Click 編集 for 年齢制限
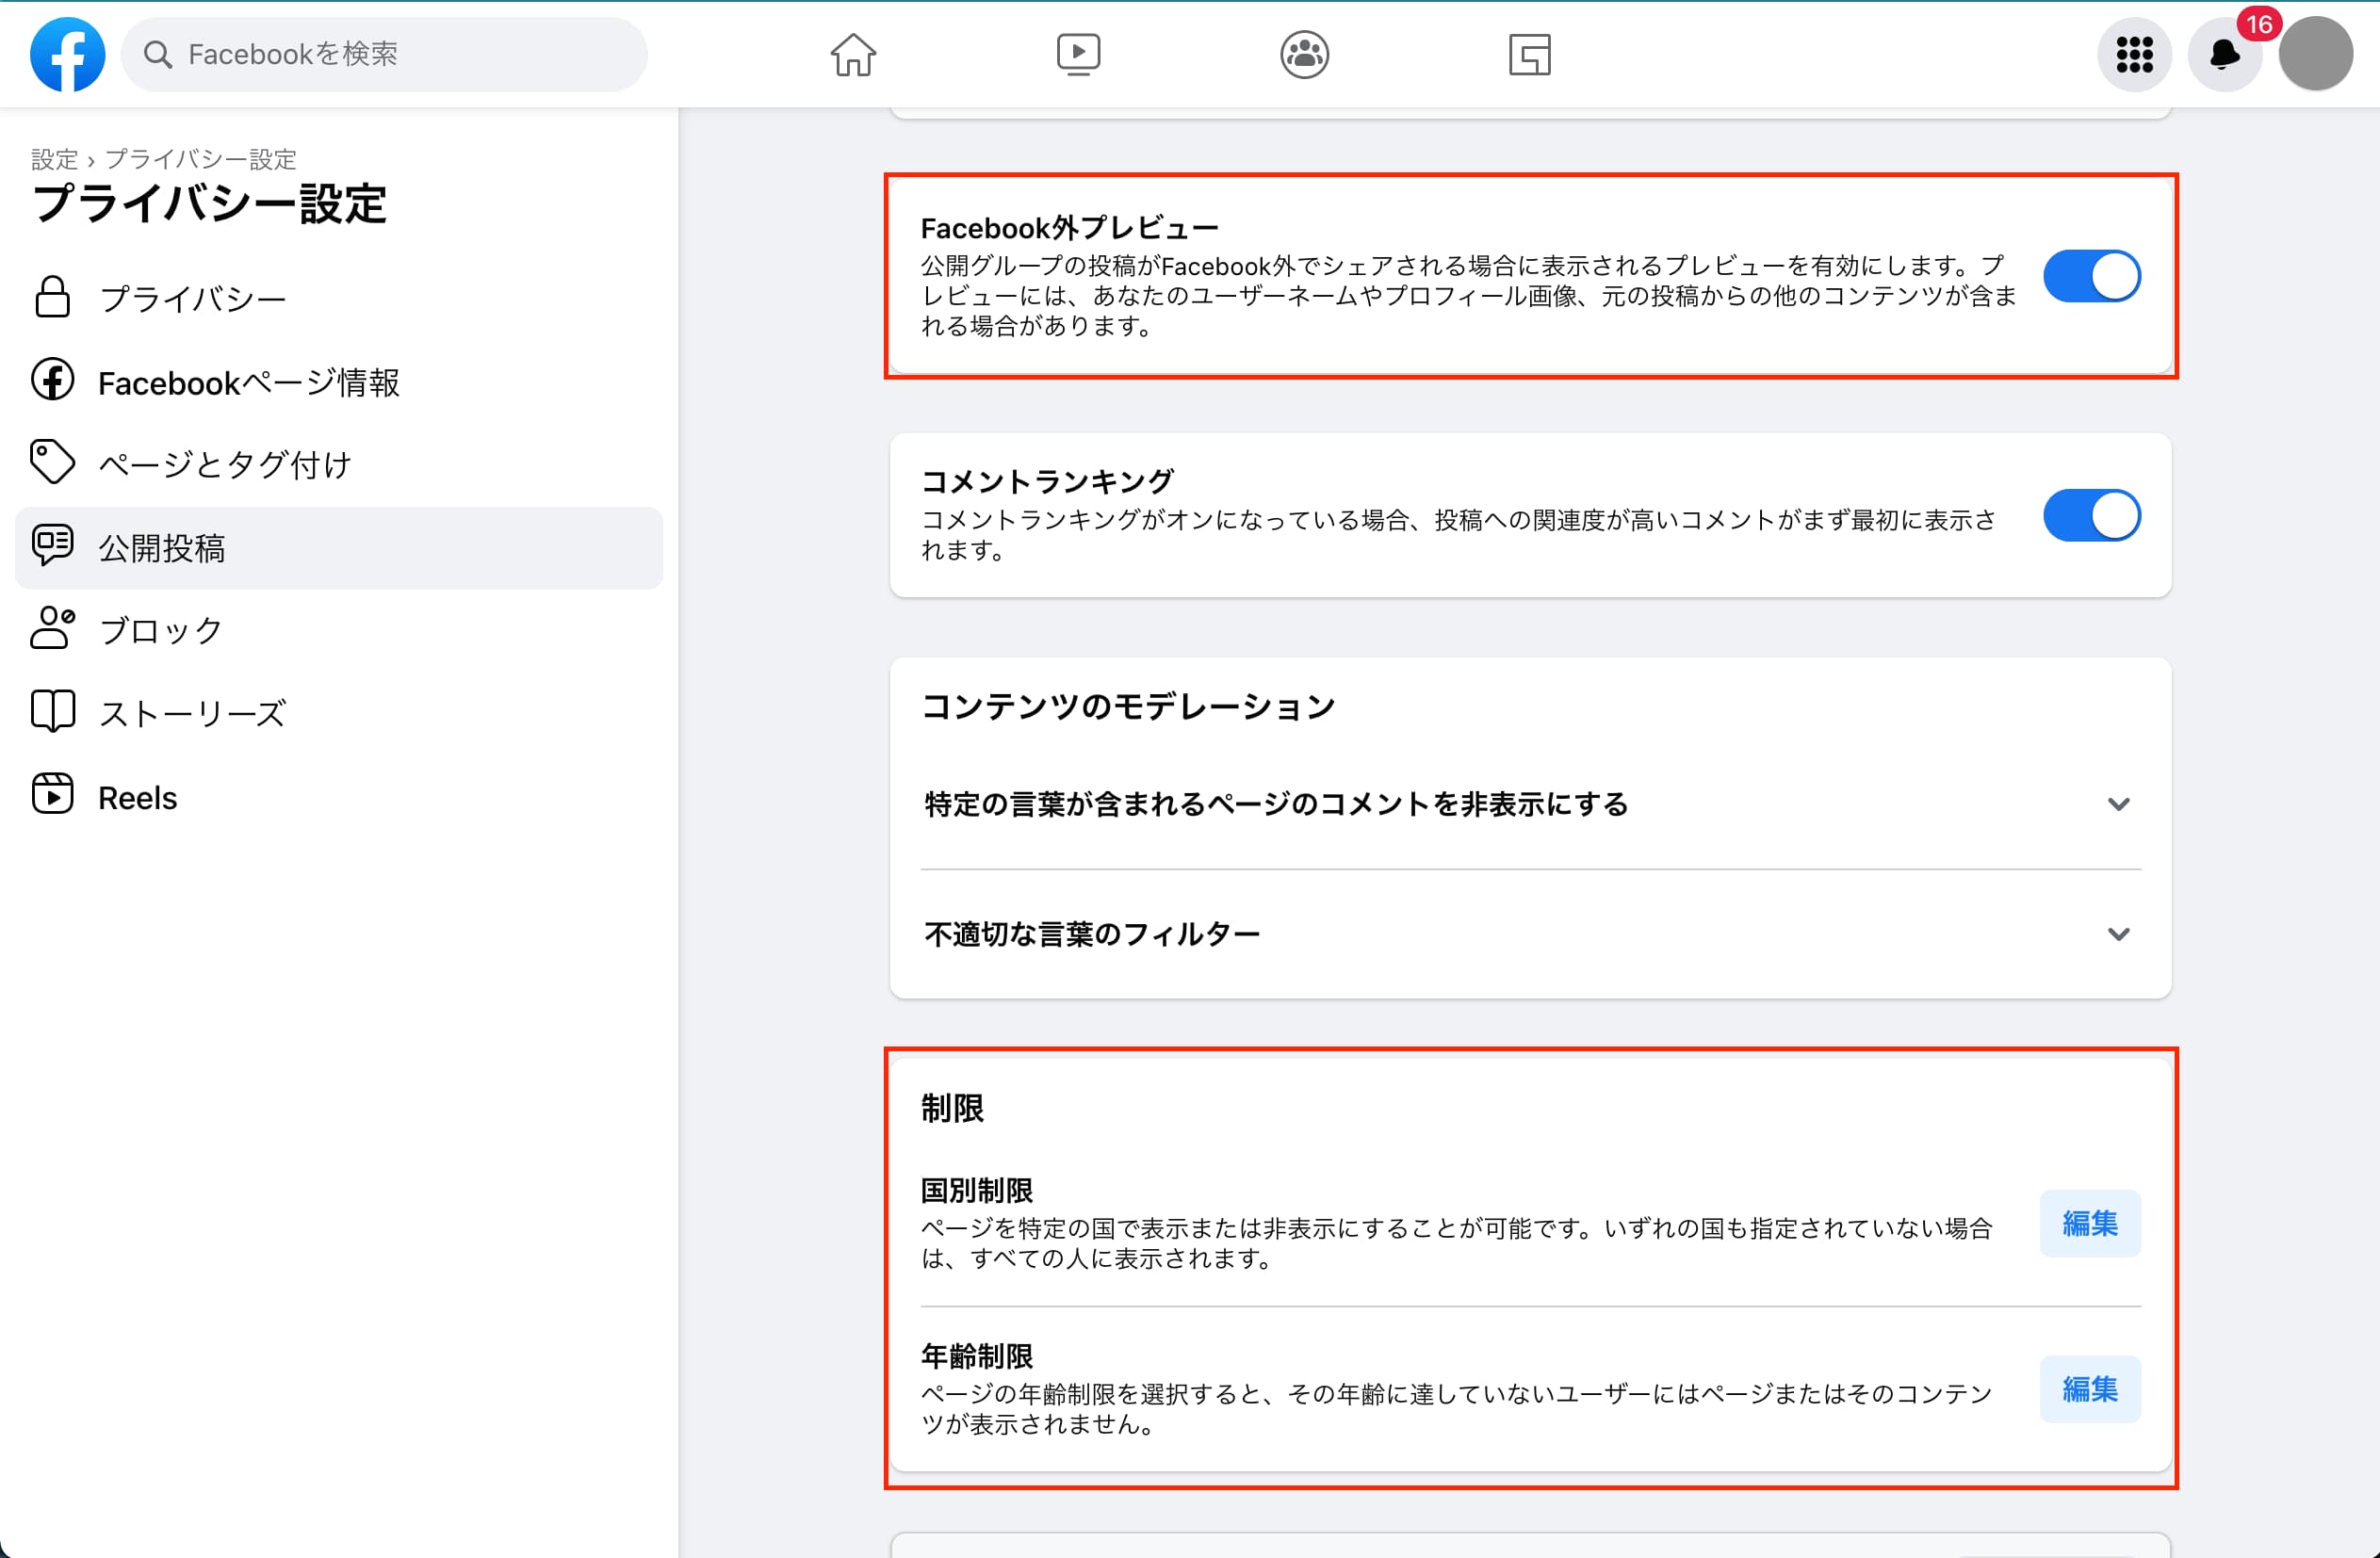 pos(2090,1389)
